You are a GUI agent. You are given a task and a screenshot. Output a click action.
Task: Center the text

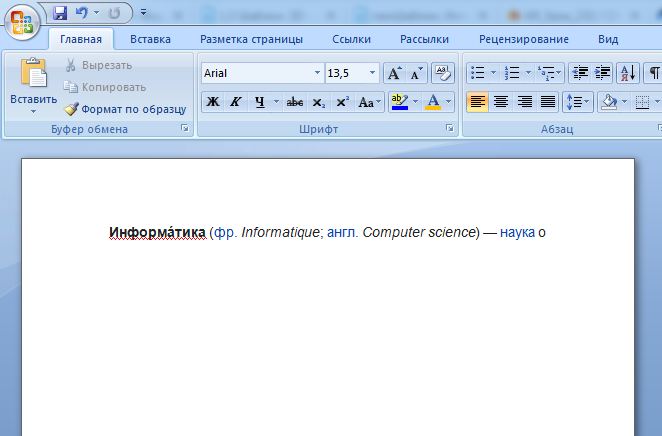501,102
